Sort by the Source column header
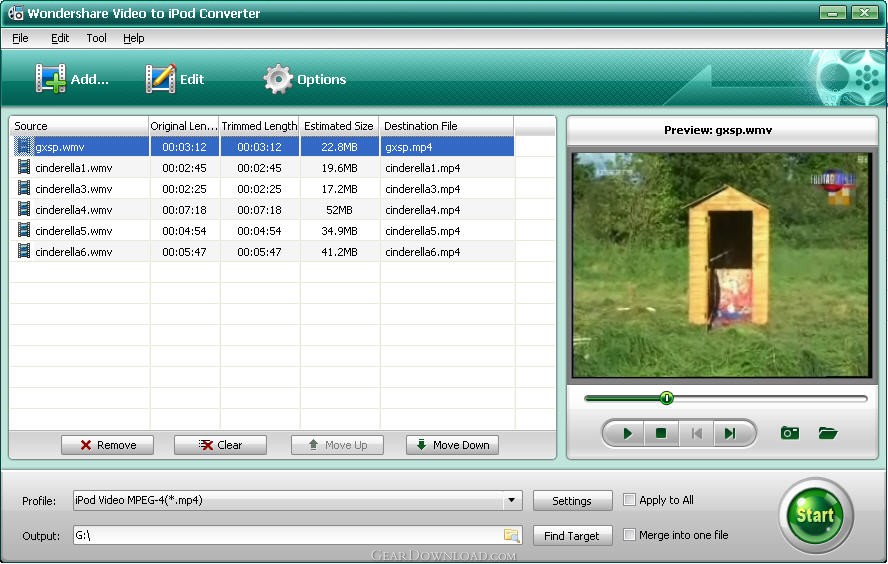 coord(79,126)
